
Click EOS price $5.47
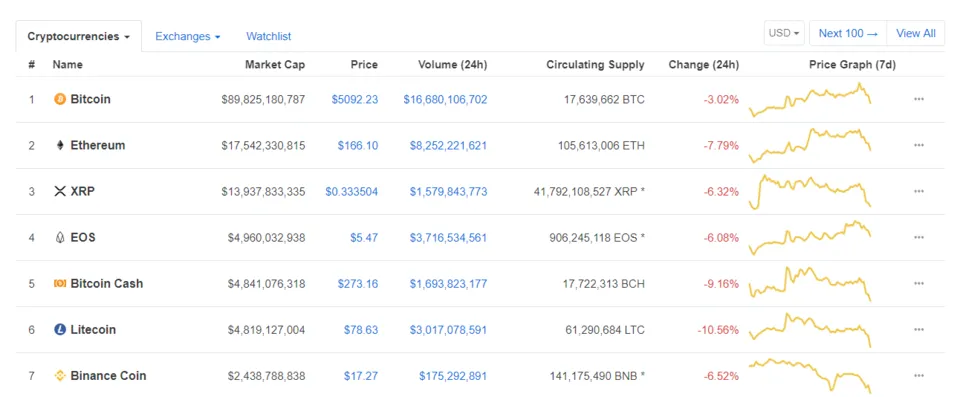click(x=364, y=238)
